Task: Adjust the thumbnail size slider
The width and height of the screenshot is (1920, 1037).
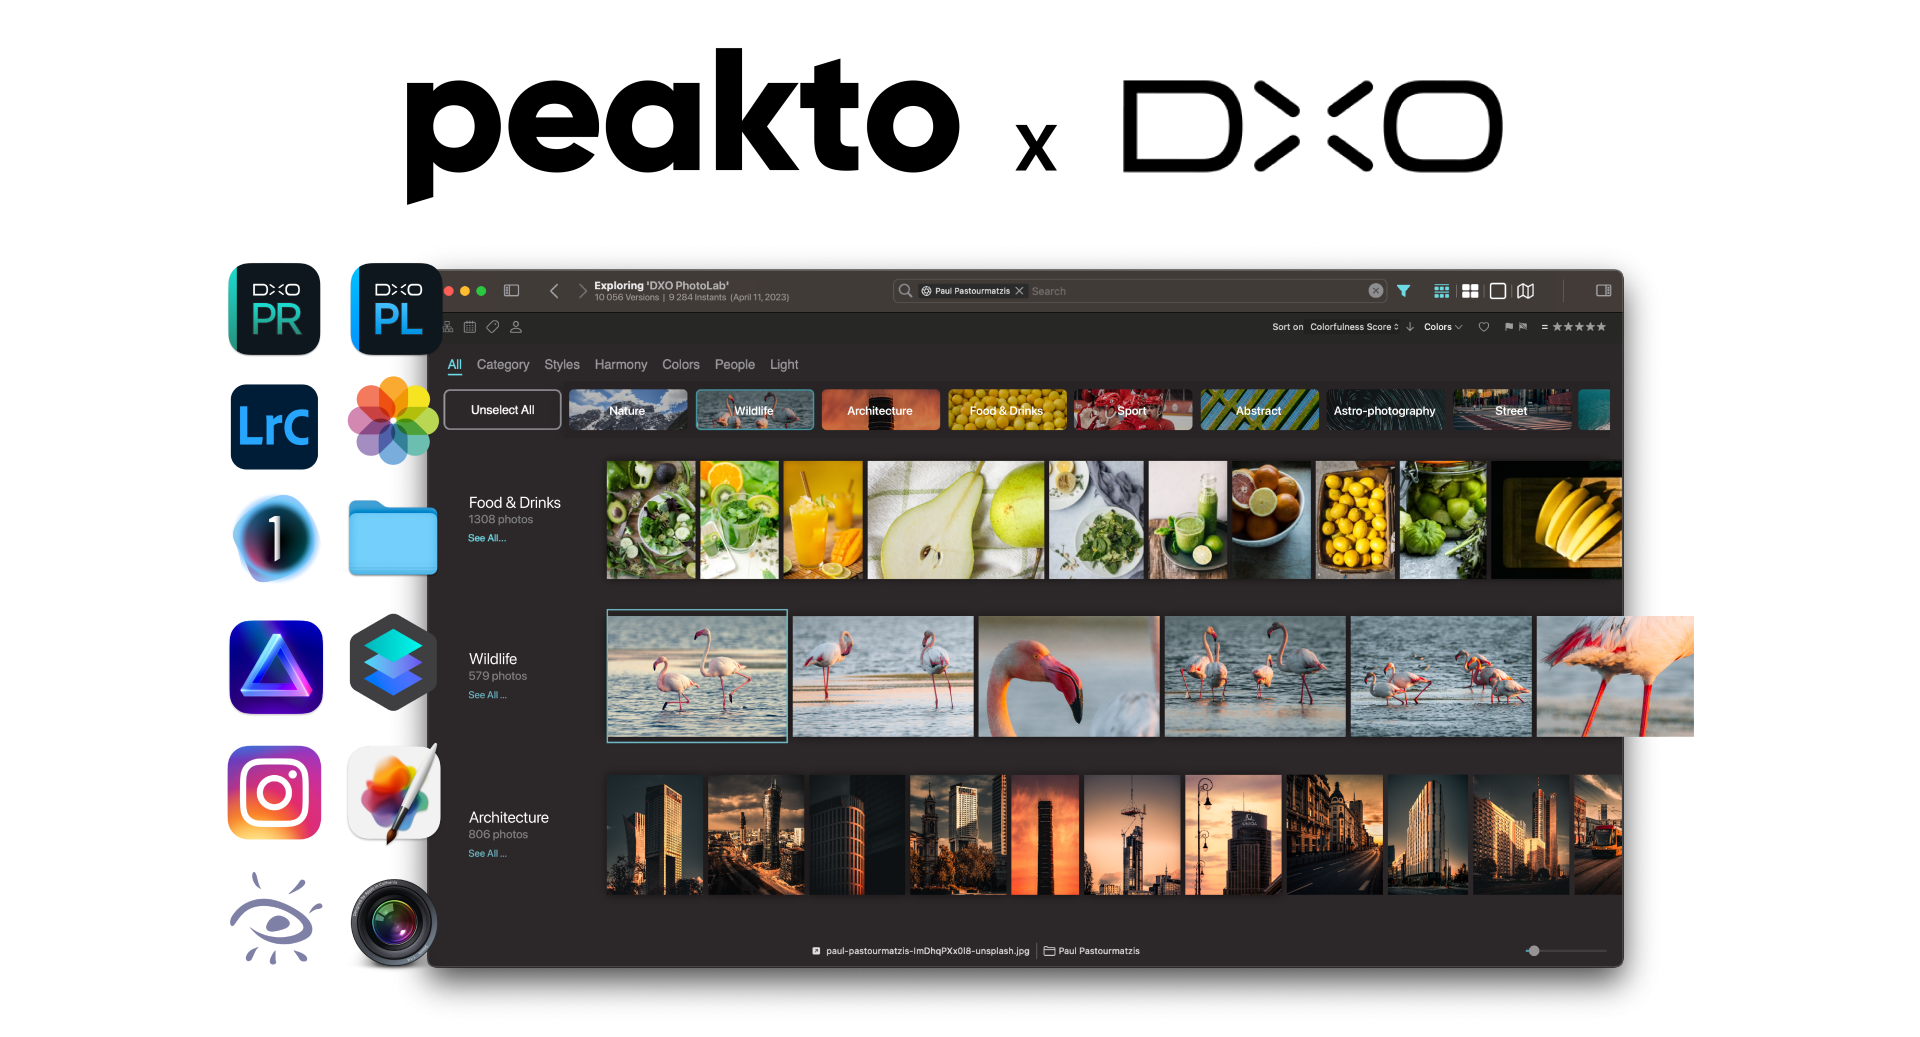Action: click(1533, 951)
